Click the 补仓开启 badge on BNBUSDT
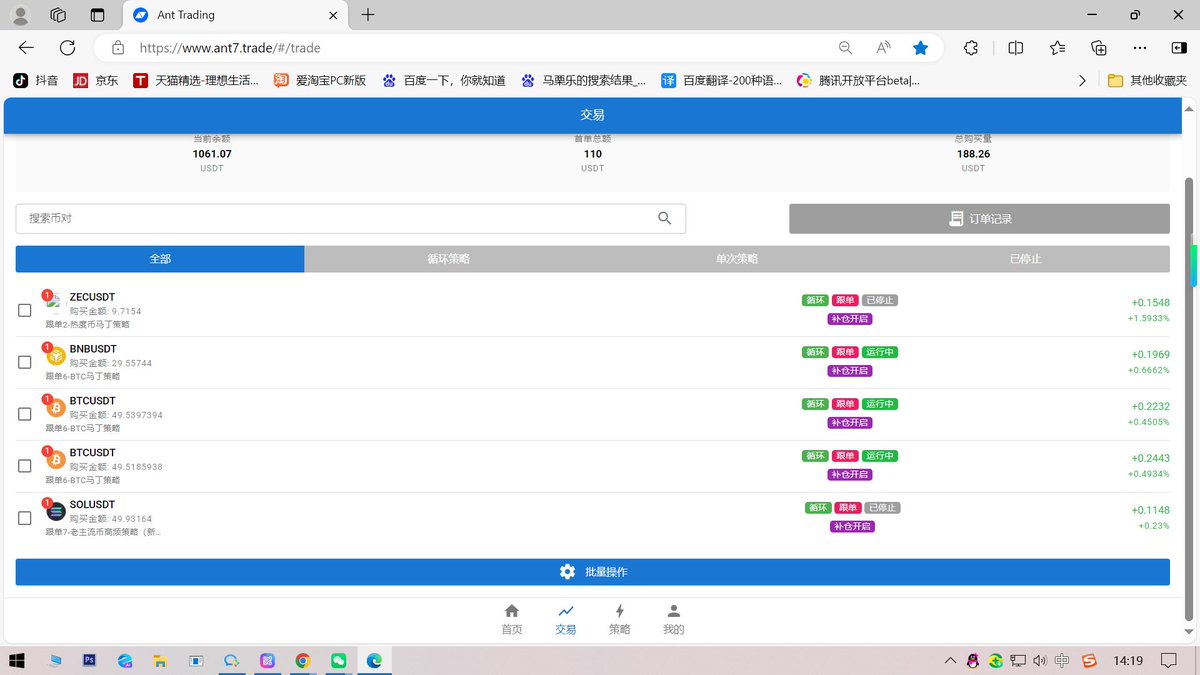 tap(850, 371)
